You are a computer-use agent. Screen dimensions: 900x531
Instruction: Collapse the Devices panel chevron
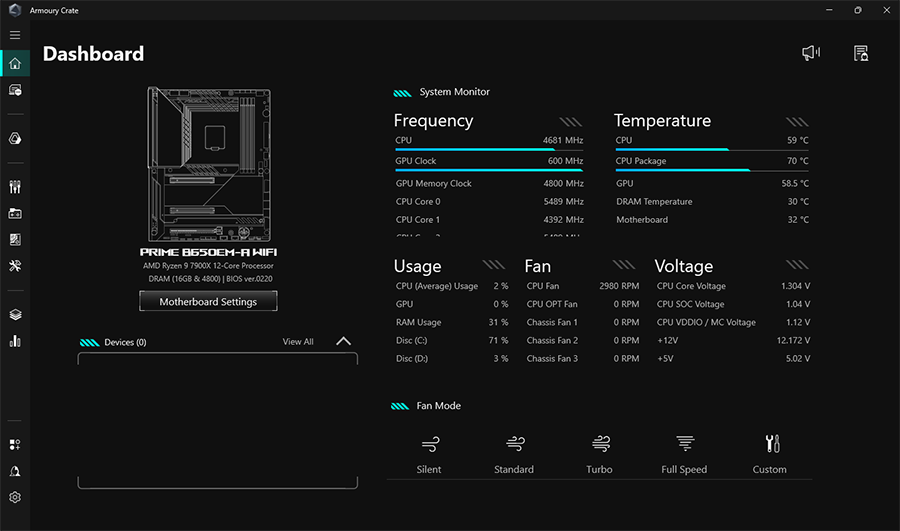[x=343, y=341]
